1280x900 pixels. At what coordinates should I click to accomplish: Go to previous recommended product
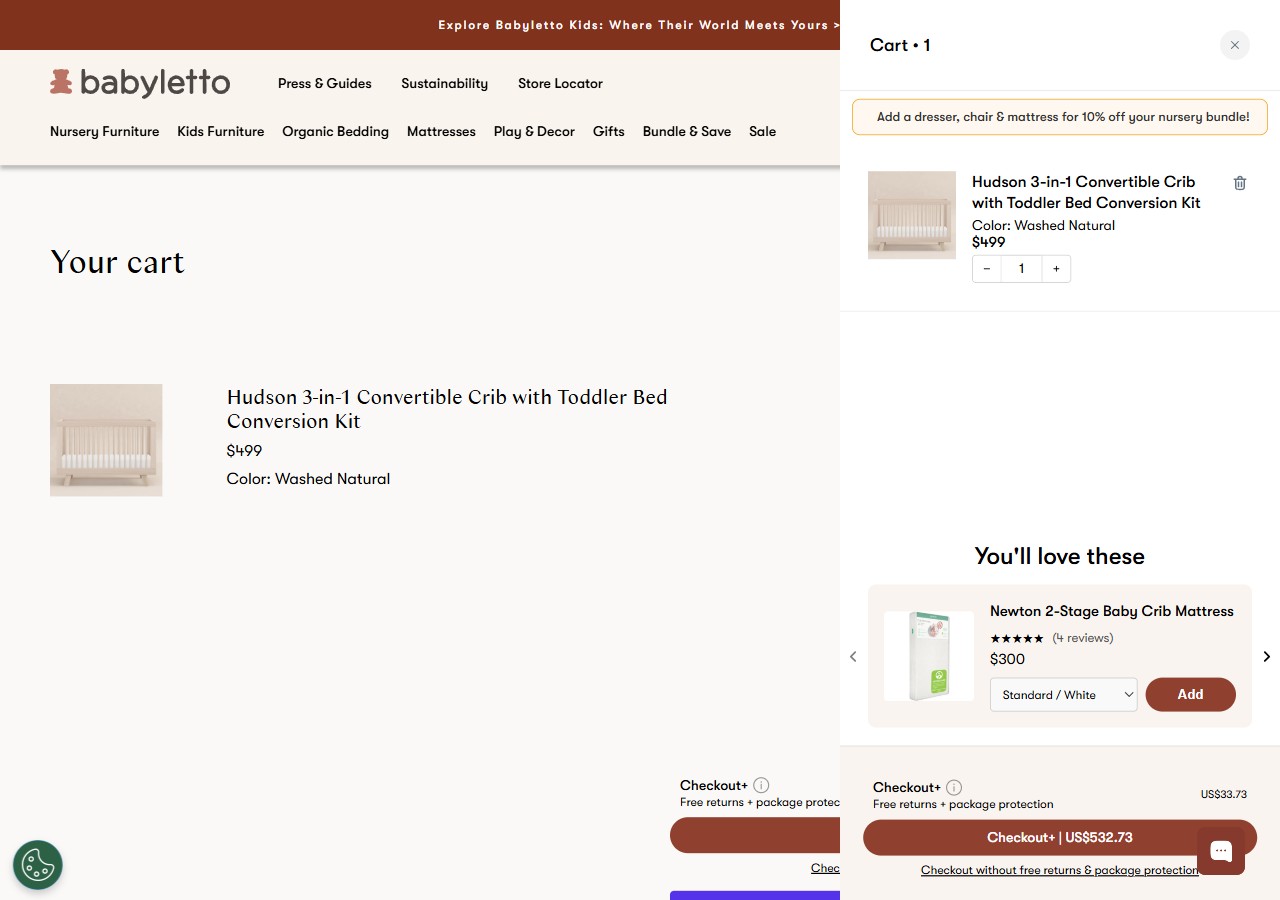point(853,656)
